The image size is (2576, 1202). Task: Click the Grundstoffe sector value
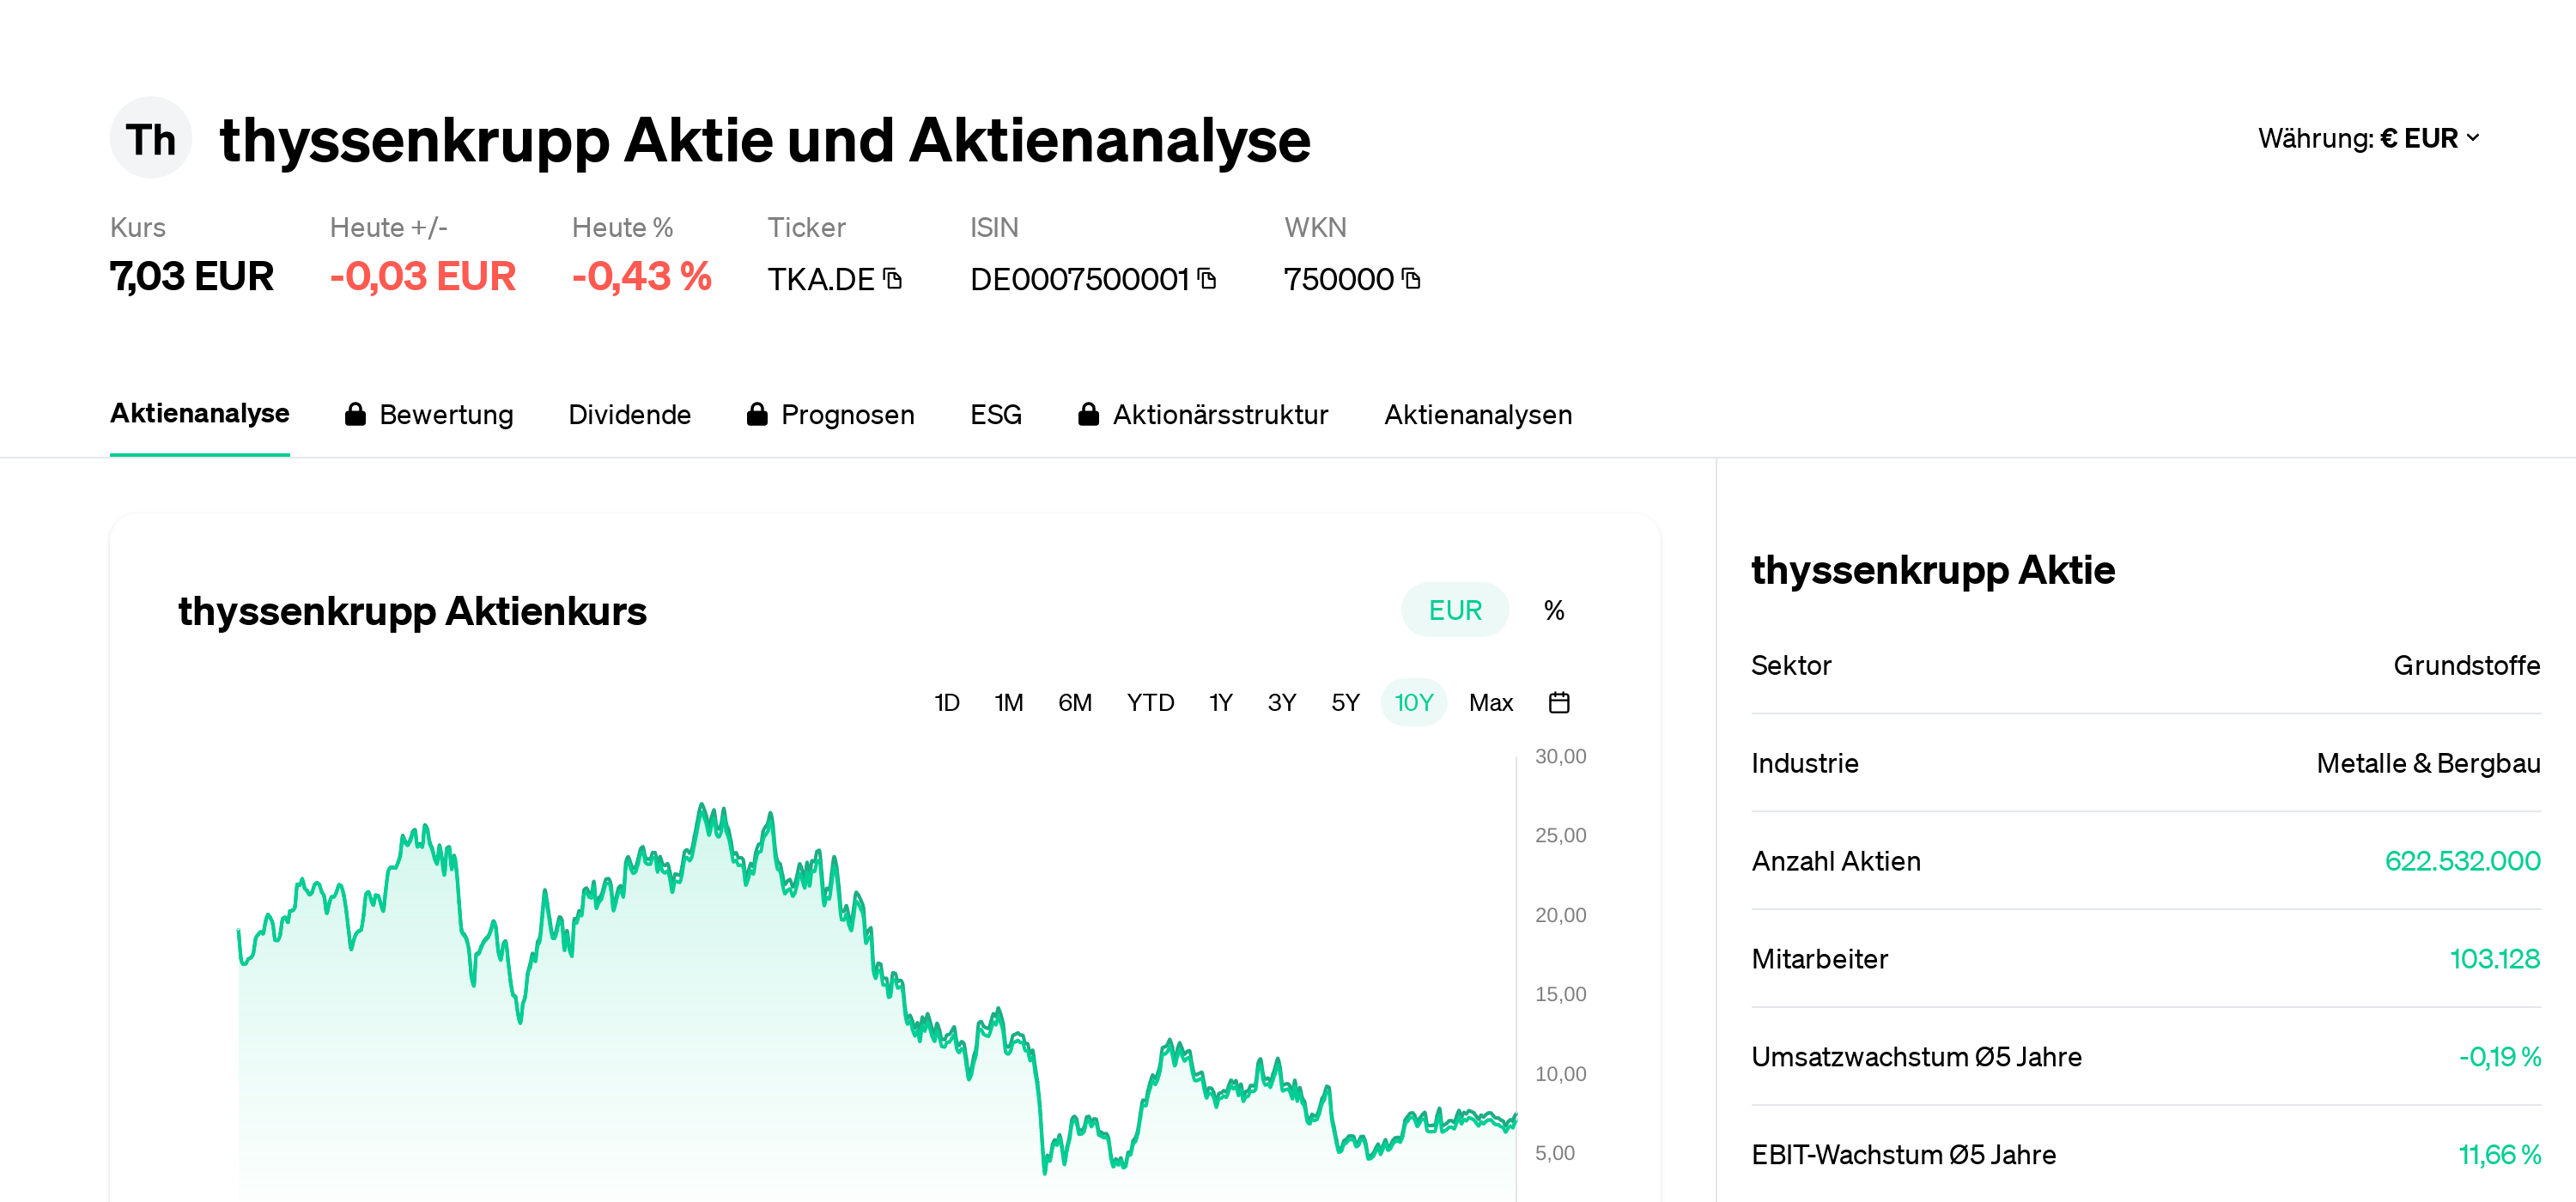2467,665
